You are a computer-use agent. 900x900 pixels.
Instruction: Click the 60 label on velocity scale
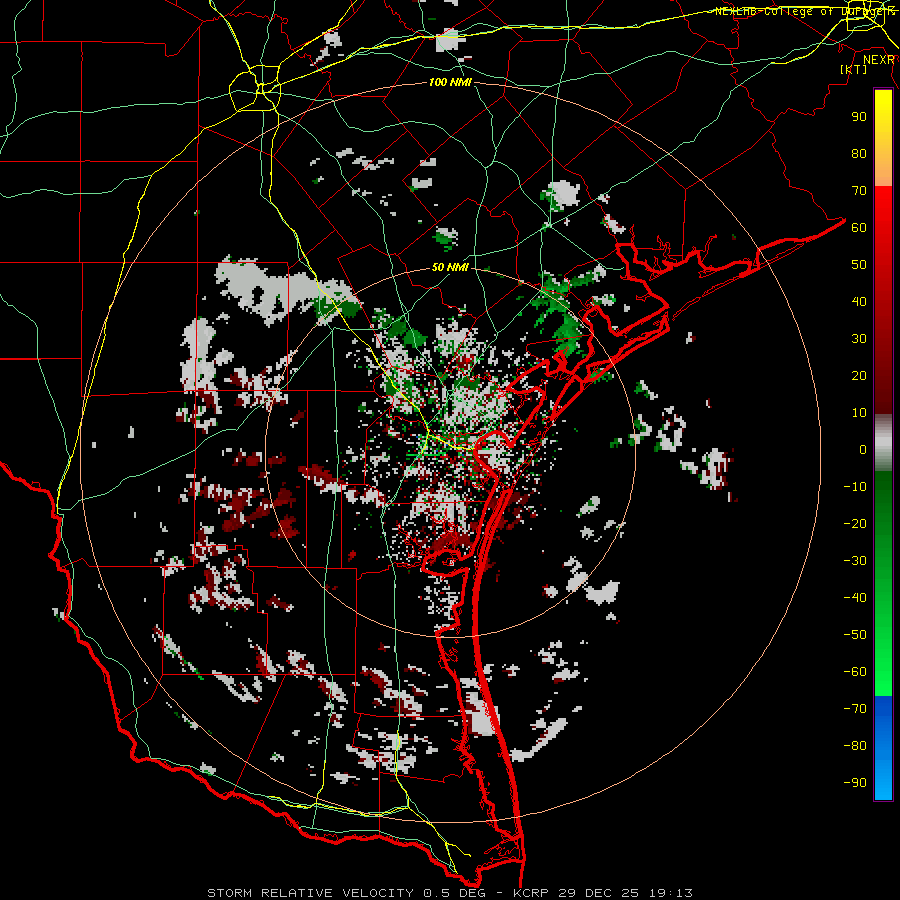859,228
